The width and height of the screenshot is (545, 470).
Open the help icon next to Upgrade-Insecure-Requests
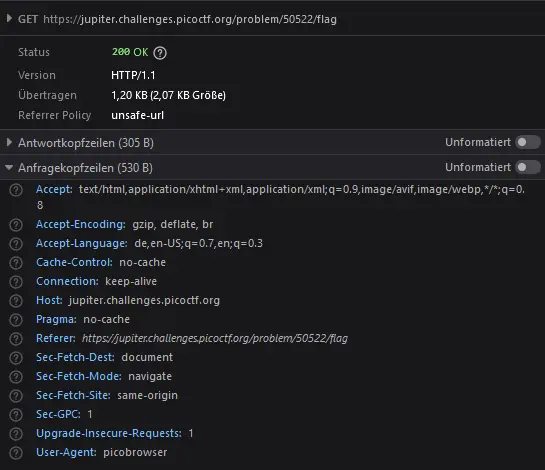click(x=16, y=433)
